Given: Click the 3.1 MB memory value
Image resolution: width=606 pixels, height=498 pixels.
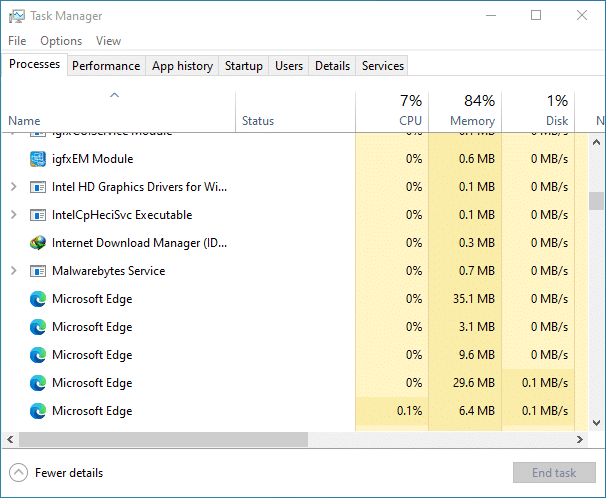Looking at the screenshot, I should click(x=477, y=327).
